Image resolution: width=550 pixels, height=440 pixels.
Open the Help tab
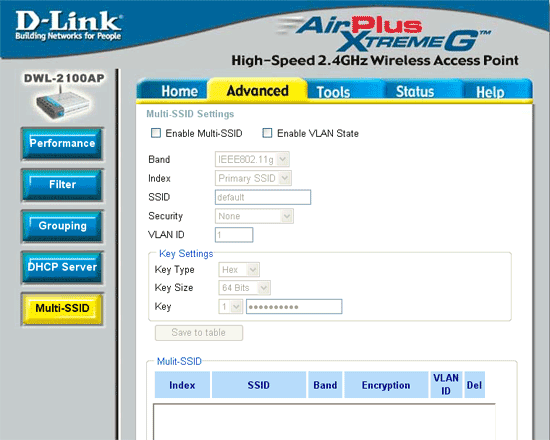point(490,92)
